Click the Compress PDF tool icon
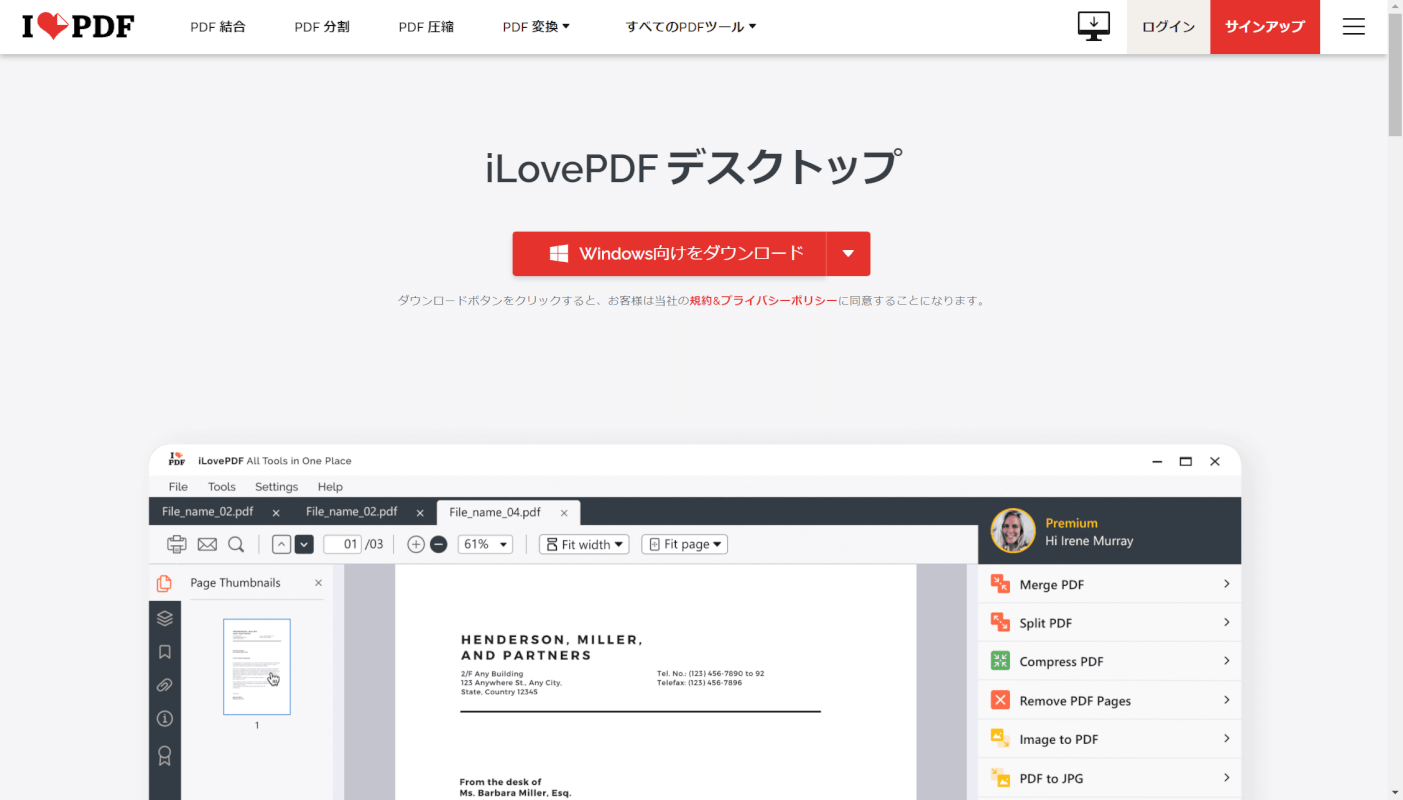Viewport: 1403px width, 800px height. click(1000, 661)
